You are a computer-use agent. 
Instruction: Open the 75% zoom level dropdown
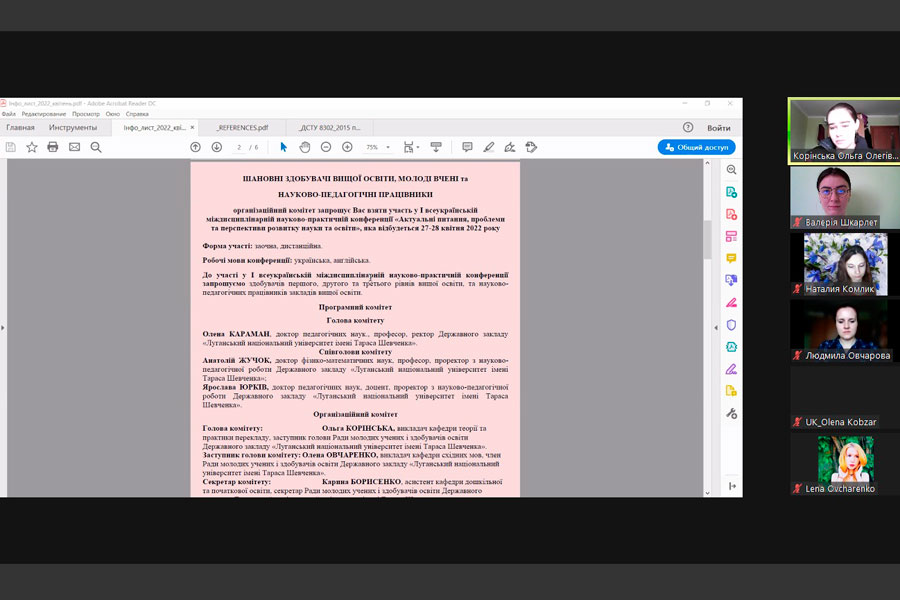[x=376, y=147]
